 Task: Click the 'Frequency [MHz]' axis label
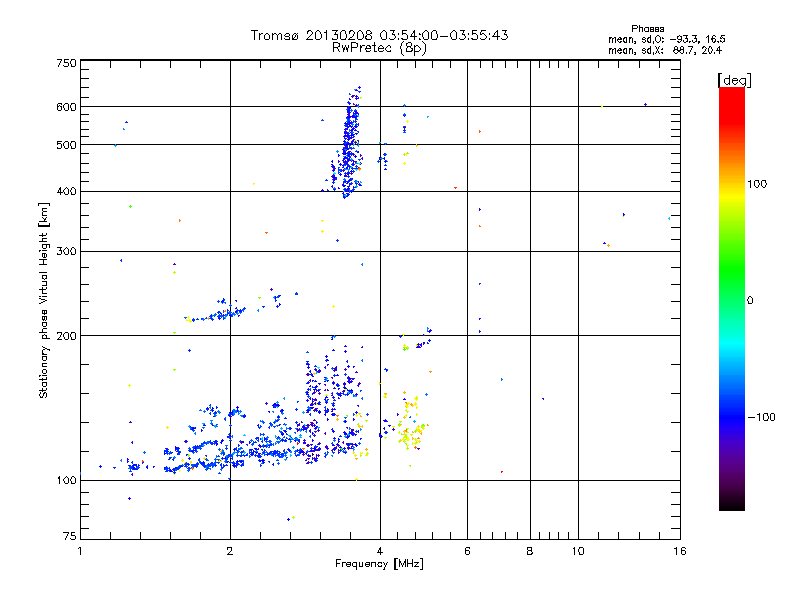[x=379, y=564]
